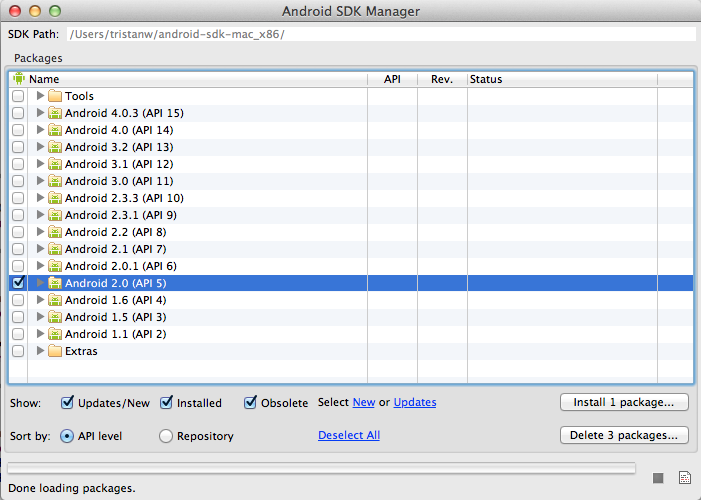
Task: Toggle the Updates/New show checkbox
Action: pyautogui.click(x=67, y=403)
